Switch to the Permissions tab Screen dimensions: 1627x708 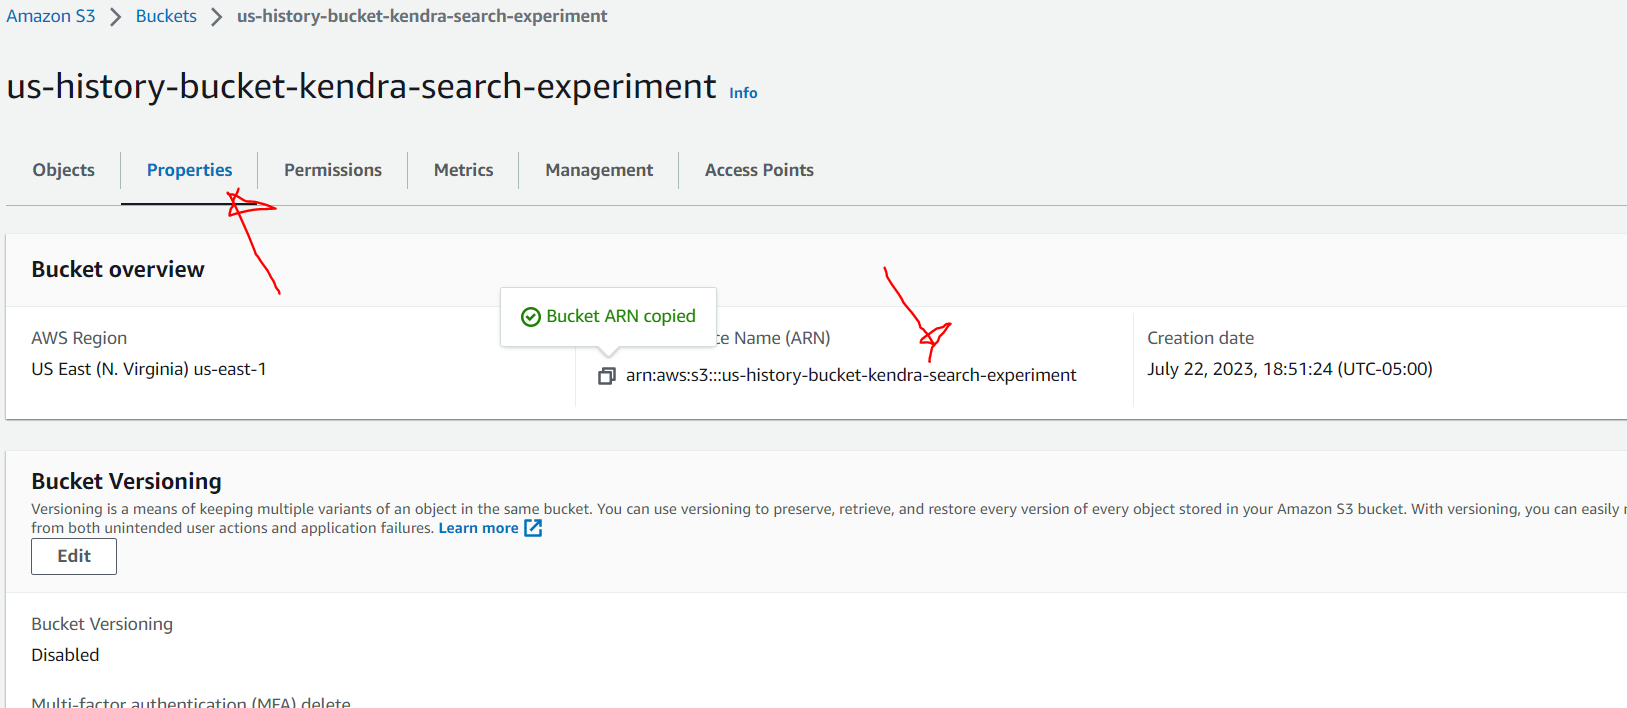coord(333,170)
